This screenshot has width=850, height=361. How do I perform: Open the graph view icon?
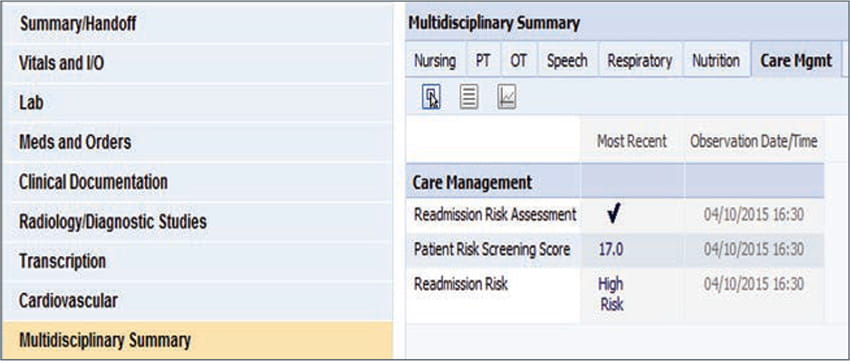tap(506, 98)
